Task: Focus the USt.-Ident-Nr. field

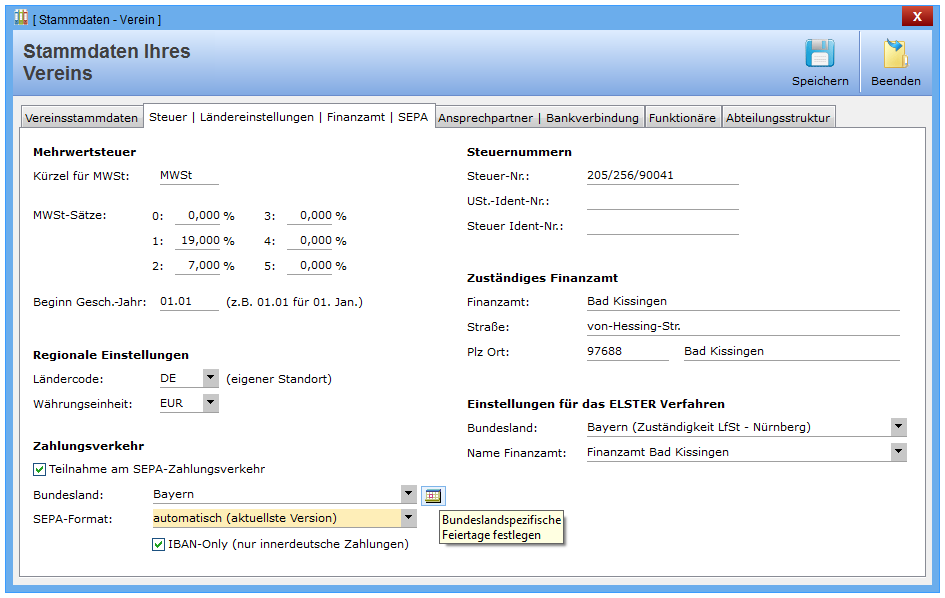Action: [x=662, y=201]
